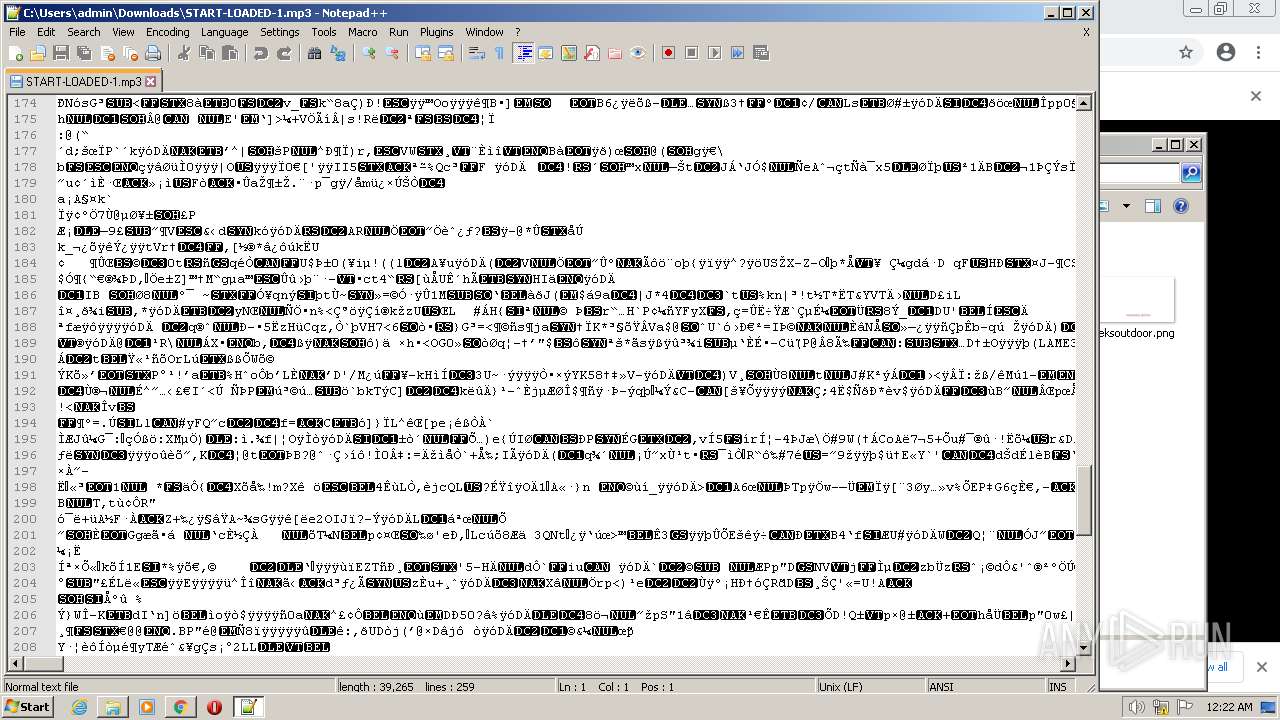Bookmark page with Chrome star icon
Screen dimensions: 1280x720
(1186, 52)
